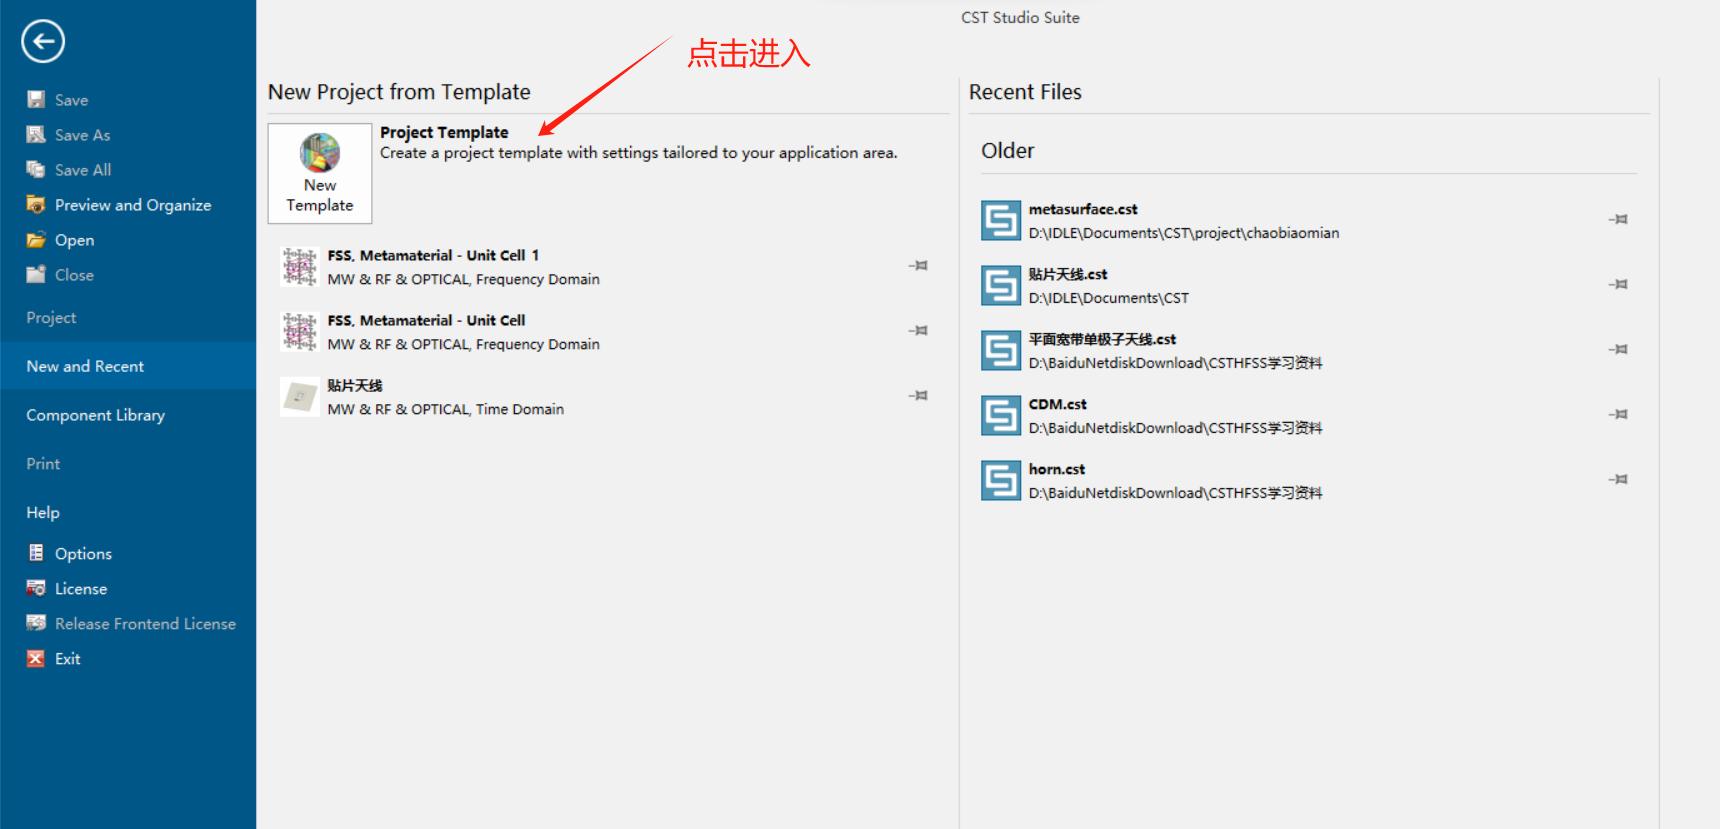Pin CDM.cst in recent files
Screen dimensions: 1720x829
(x=1618, y=414)
